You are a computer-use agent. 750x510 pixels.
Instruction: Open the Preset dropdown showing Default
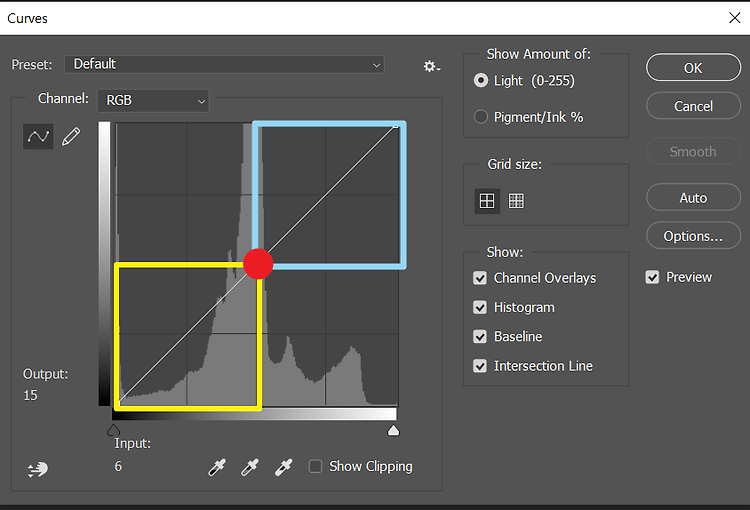pyautogui.click(x=224, y=64)
